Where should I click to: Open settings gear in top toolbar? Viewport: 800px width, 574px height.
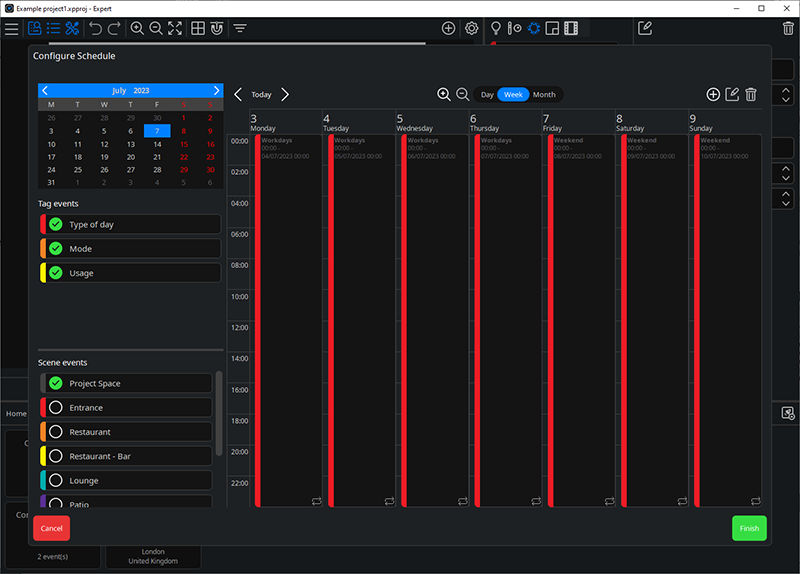(472, 29)
